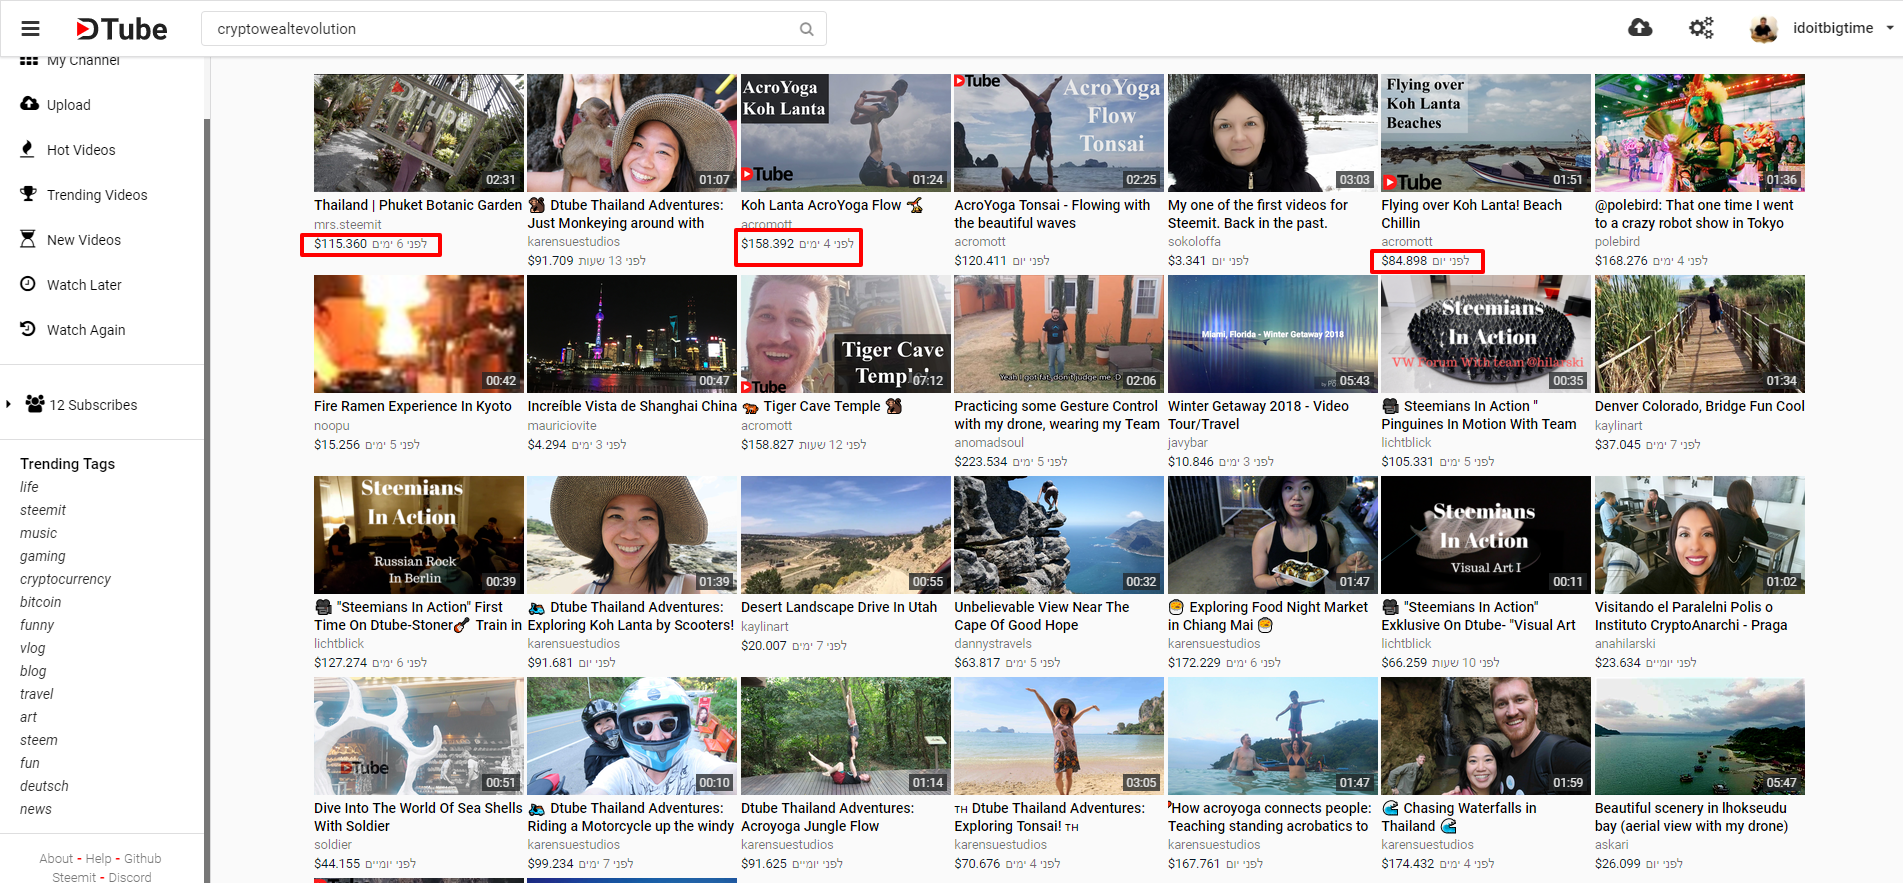Click title 'Exploring Food Night Market in Chiang Mai'
The height and width of the screenshot is (883, 1903).
point(1268,616)
